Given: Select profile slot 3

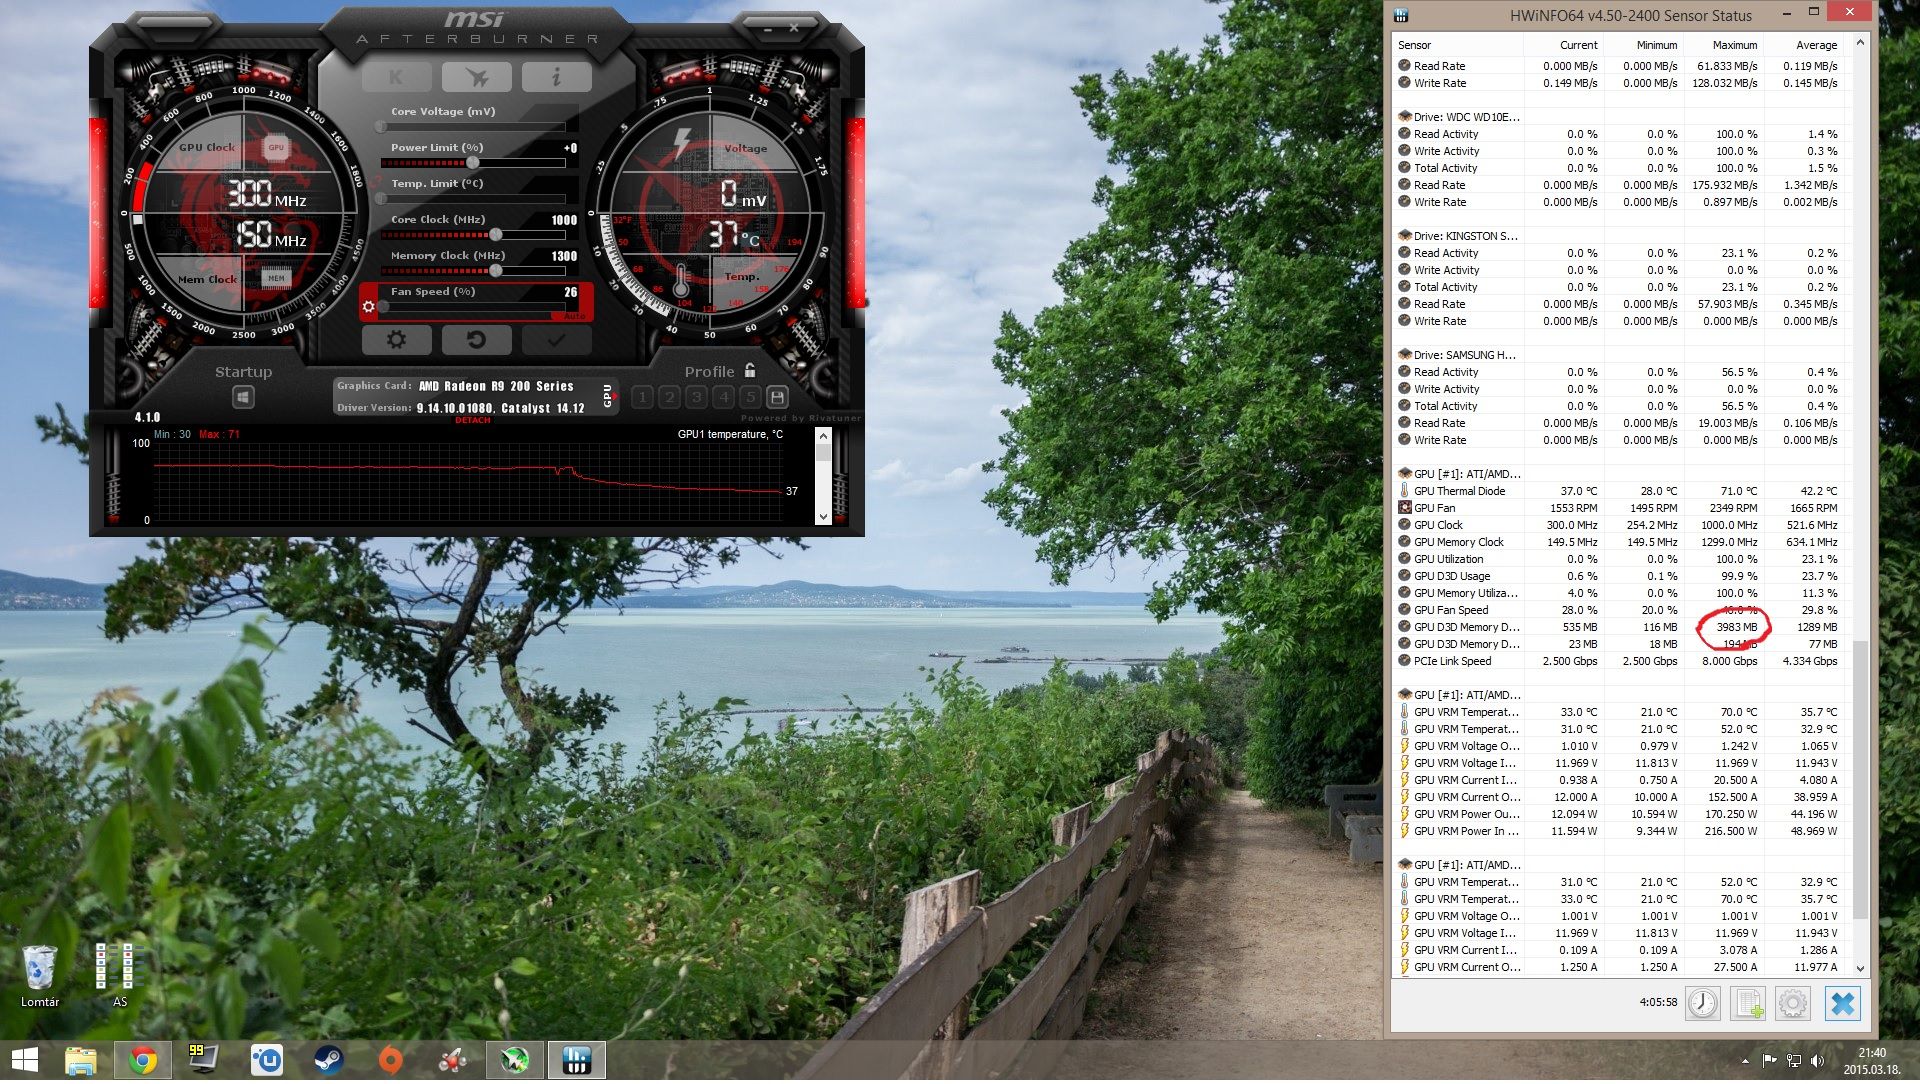Looking at the screenshot, I should (696, 397).
